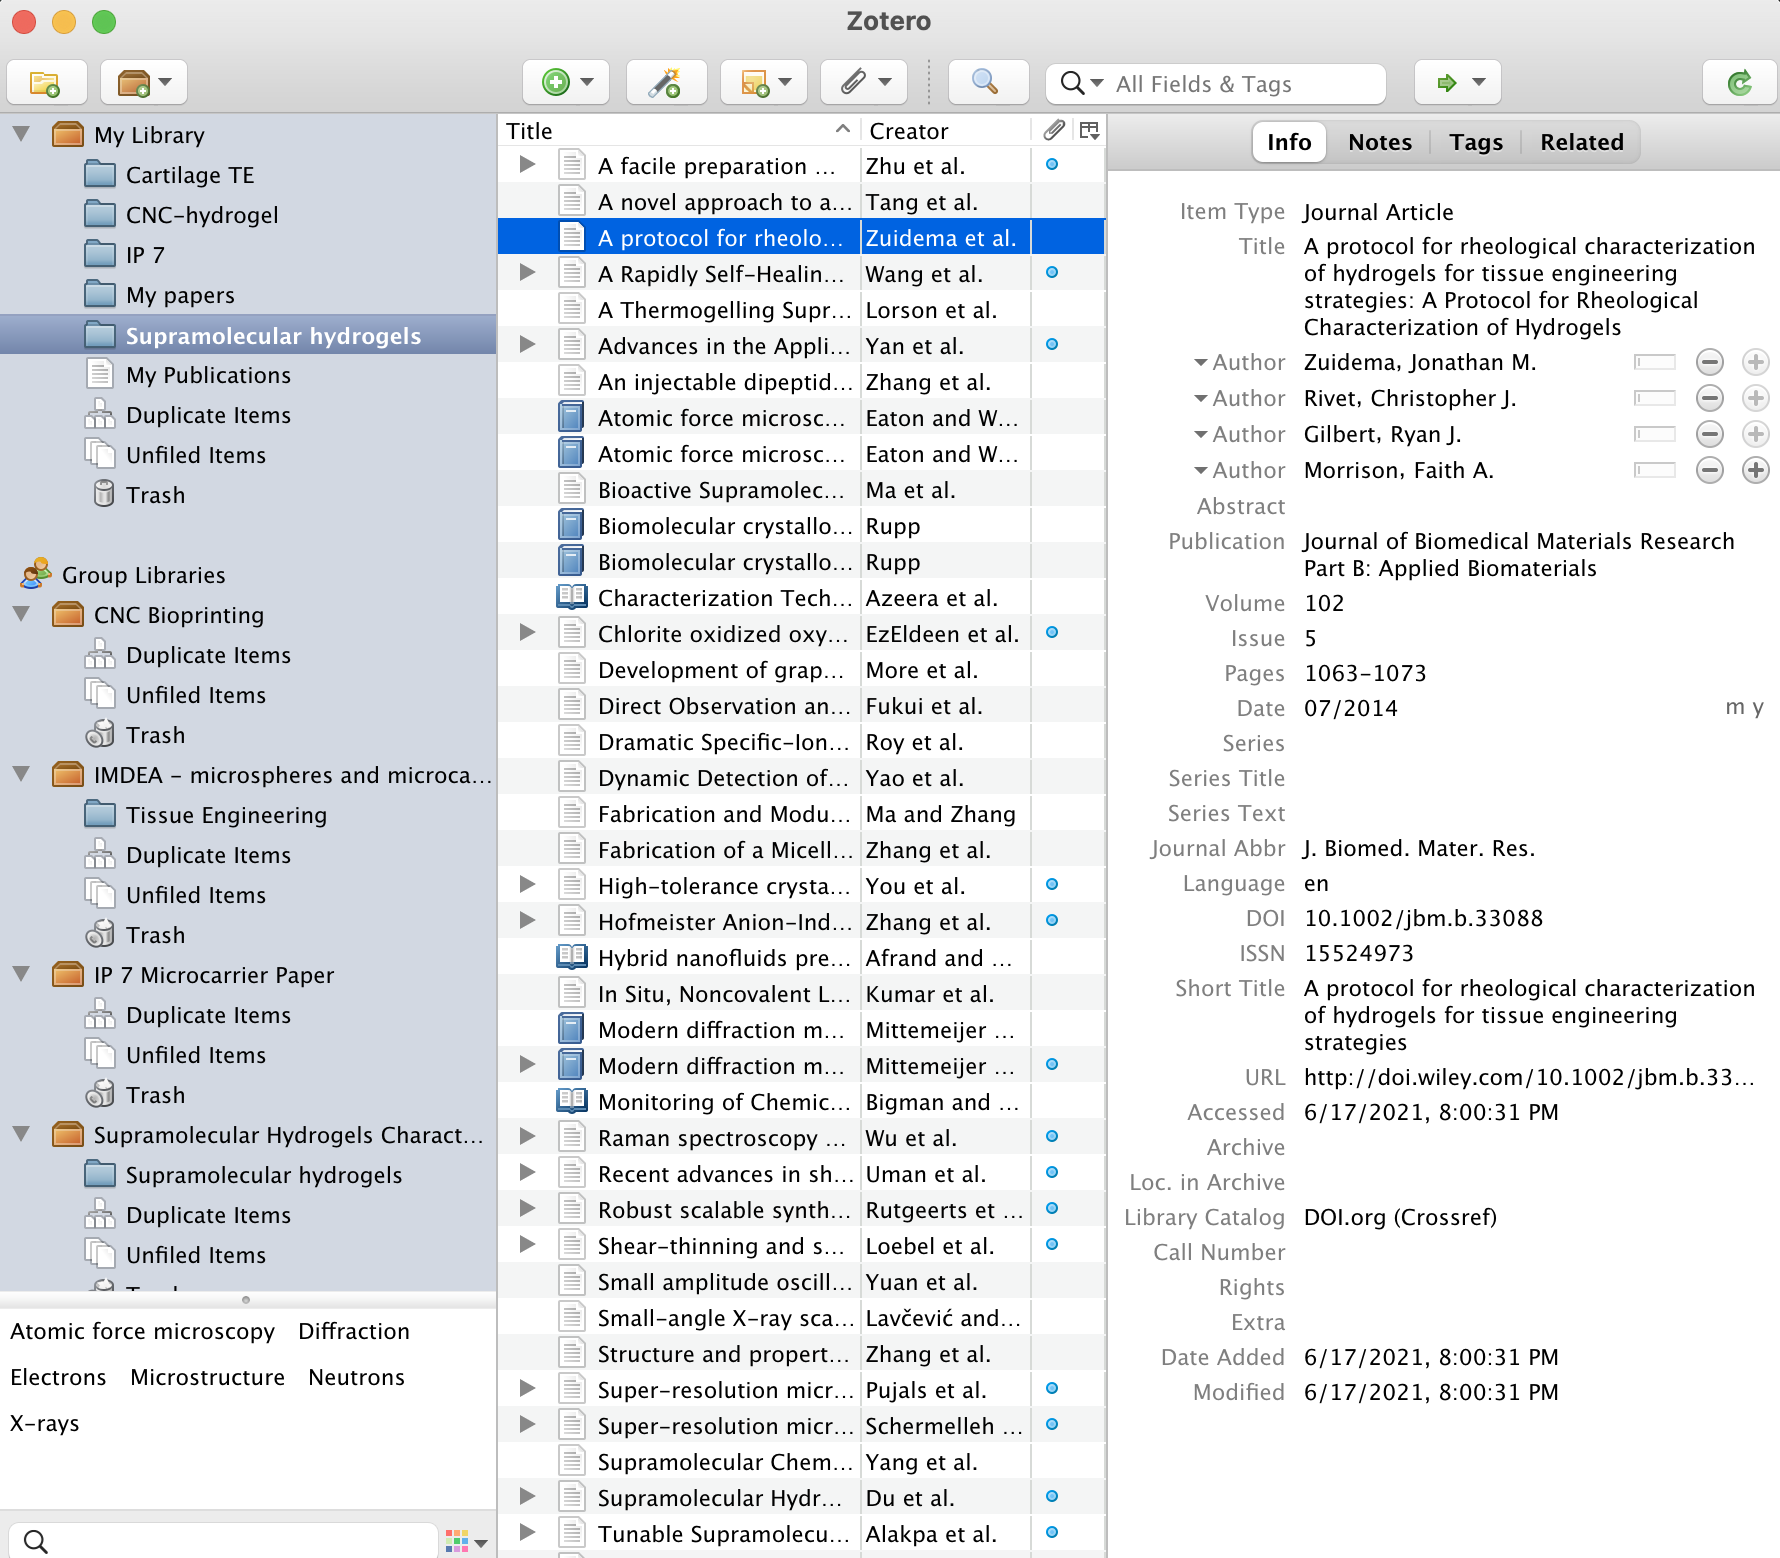Viewport: 1780px width, 1558px height.
Task: Toggle name field mode for Gilbert author
Action: (1654, 434)
